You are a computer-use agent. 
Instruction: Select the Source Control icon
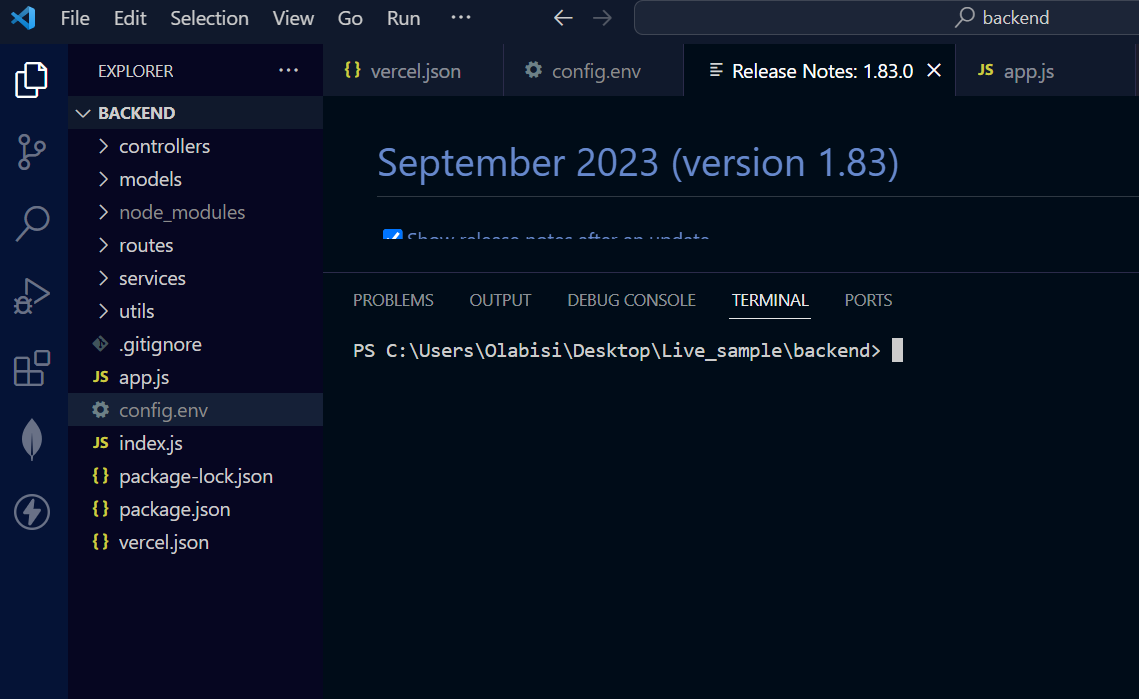pyautogui.click(x=31, y=152)
